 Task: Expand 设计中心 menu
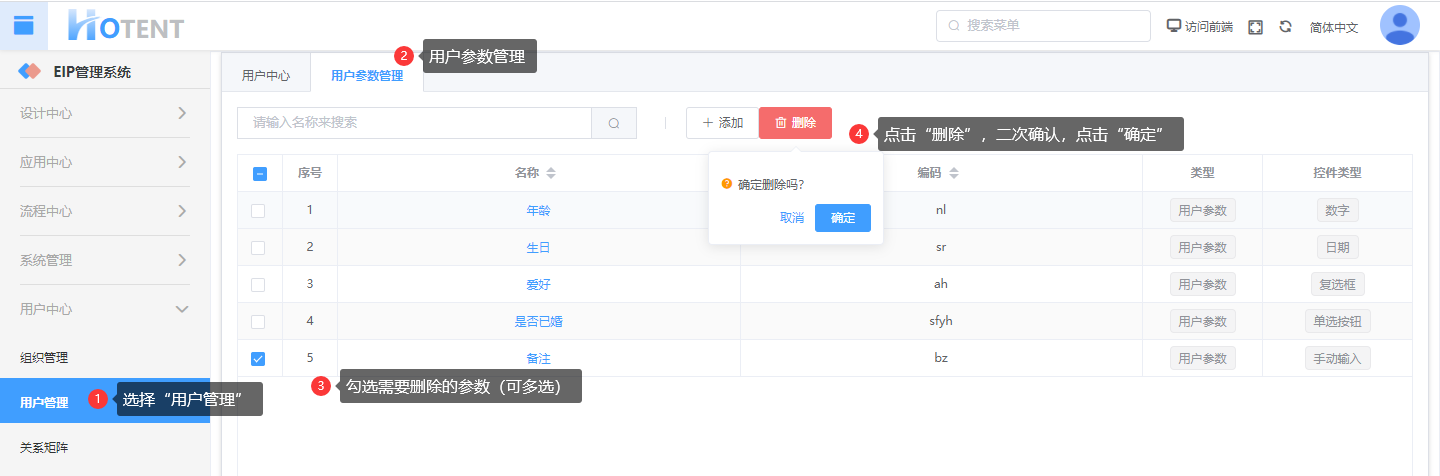(x=104, y=113)
